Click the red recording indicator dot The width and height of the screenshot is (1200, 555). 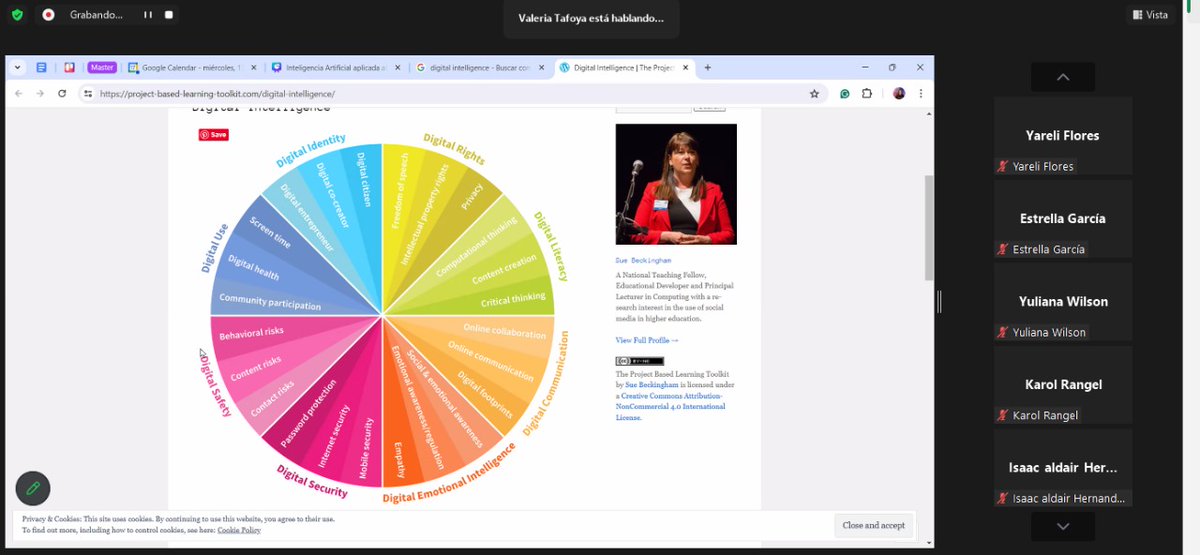[x=48, y=15]
